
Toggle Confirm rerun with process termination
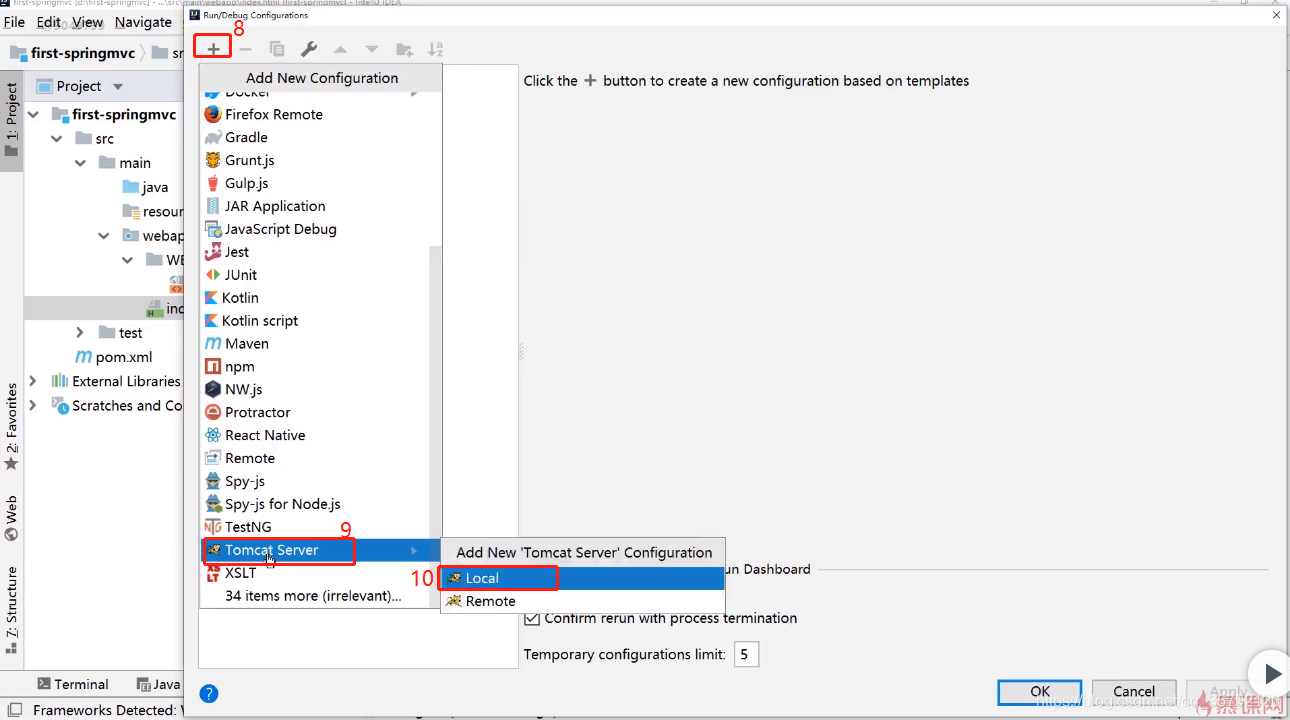point(532,619)
